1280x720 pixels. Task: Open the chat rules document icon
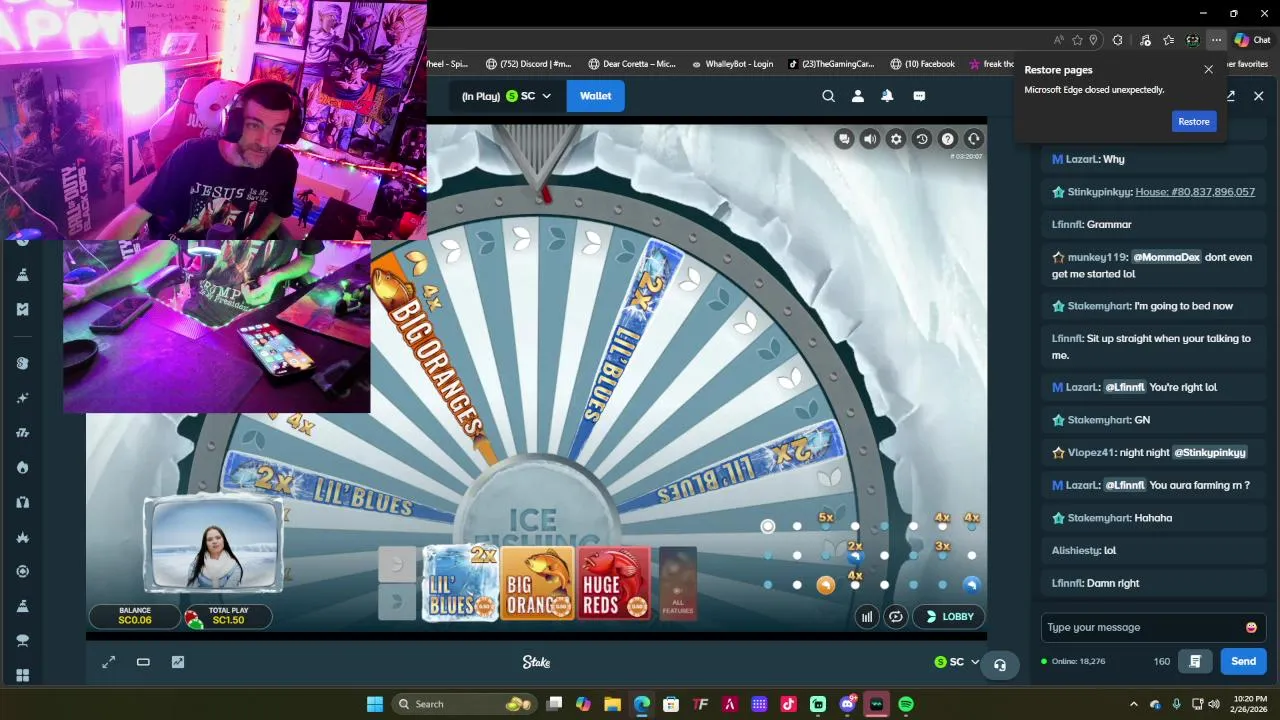pos(1194,661)
